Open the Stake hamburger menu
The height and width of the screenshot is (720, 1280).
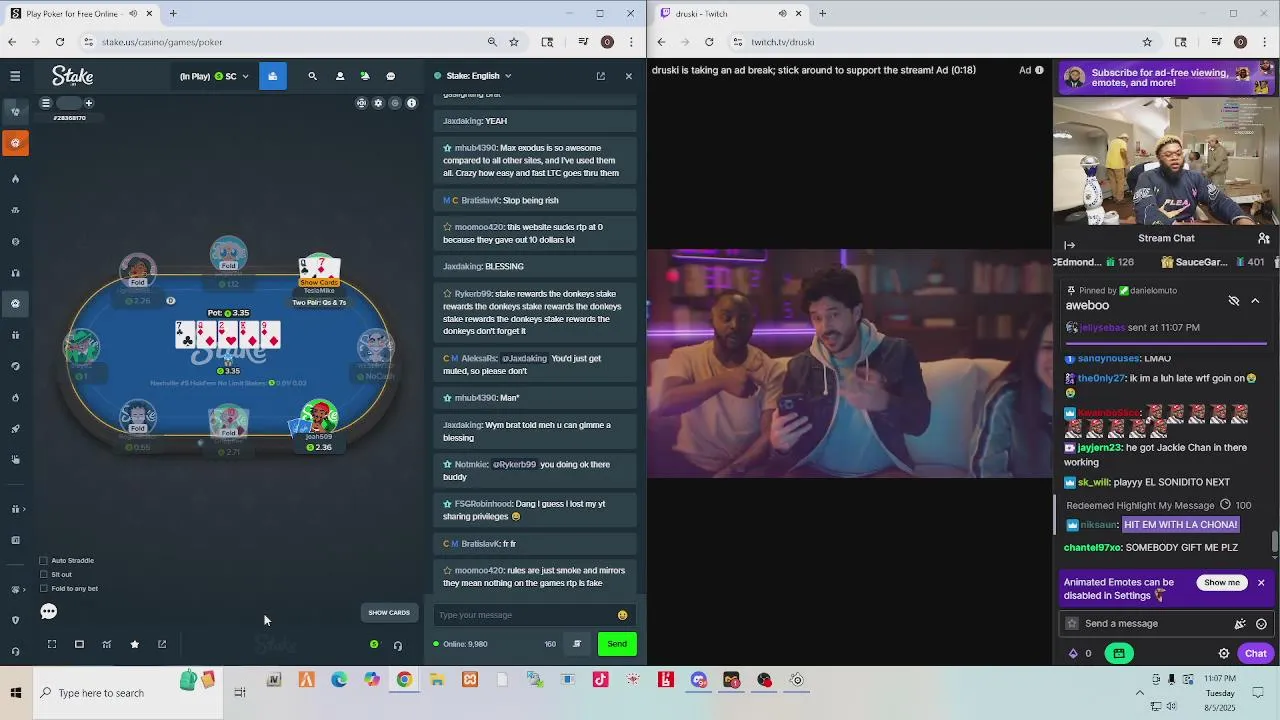tap(15, 76)
